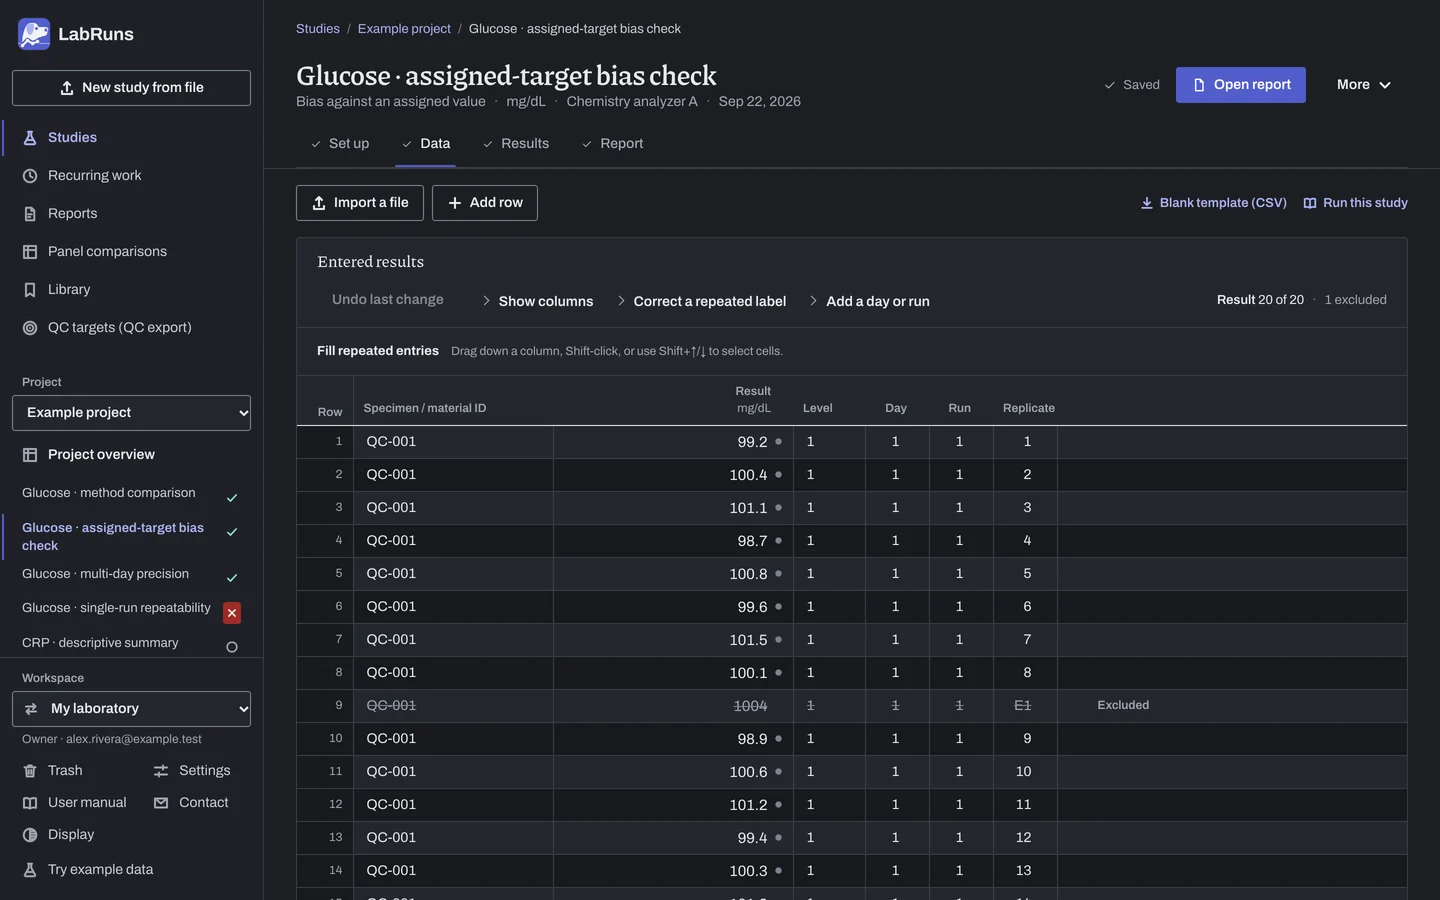The width and height of the screenshot is (1440, 900).
Task: Open the Project dropdown showing Example project
Action: coord(131,413)
